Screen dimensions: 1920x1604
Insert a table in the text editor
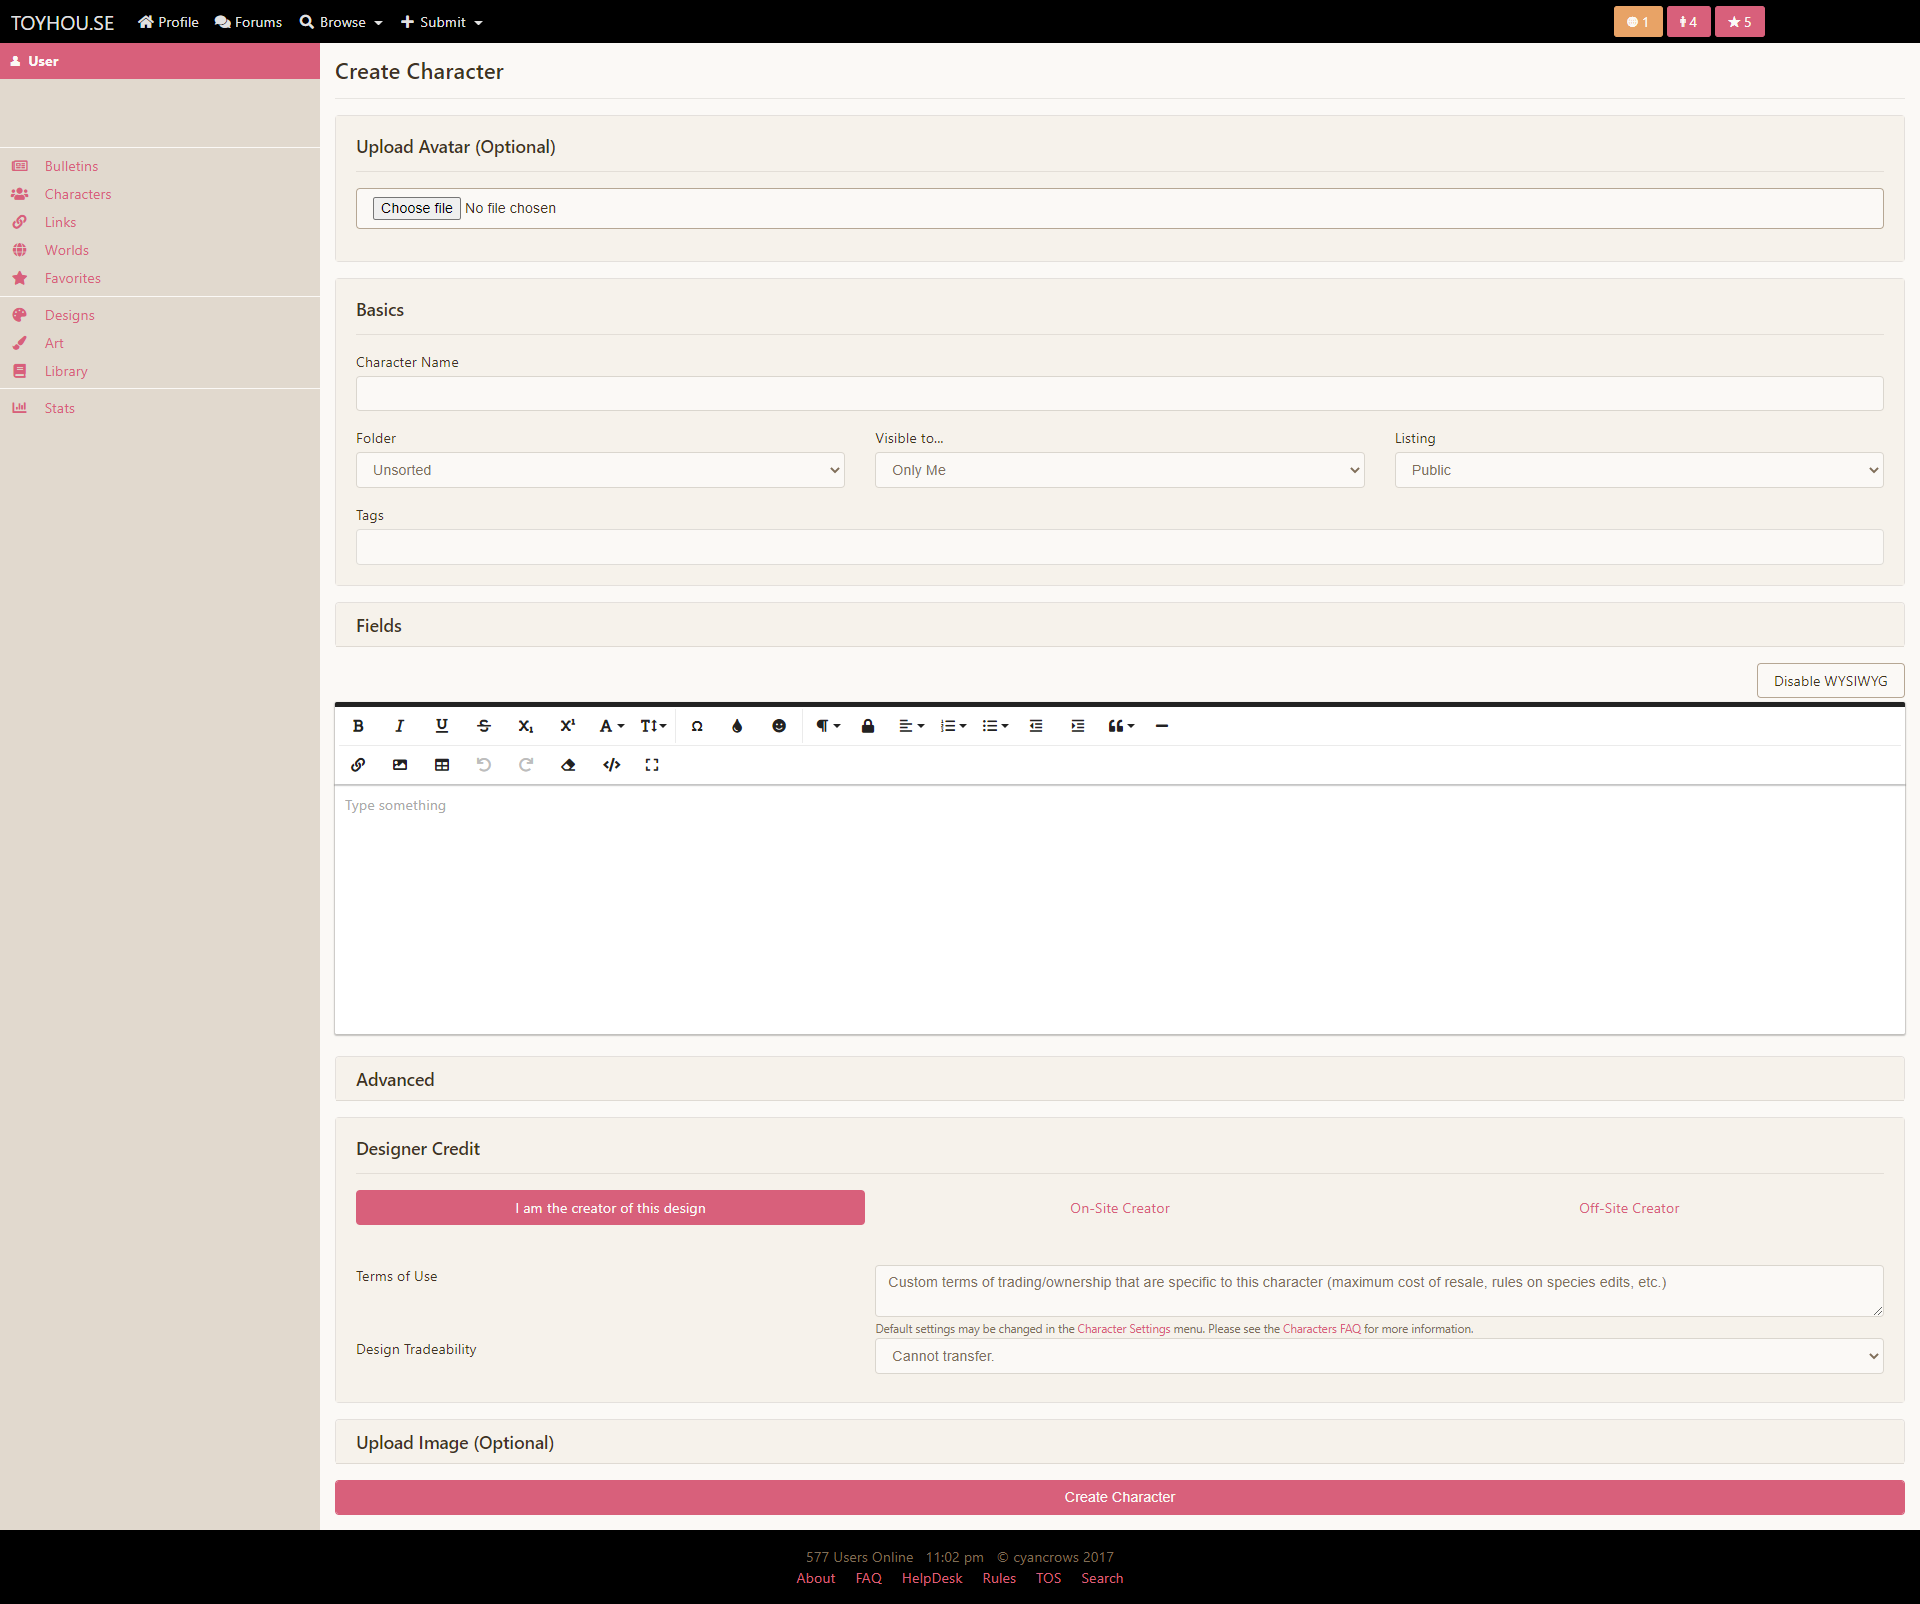(x=441, y=765)
